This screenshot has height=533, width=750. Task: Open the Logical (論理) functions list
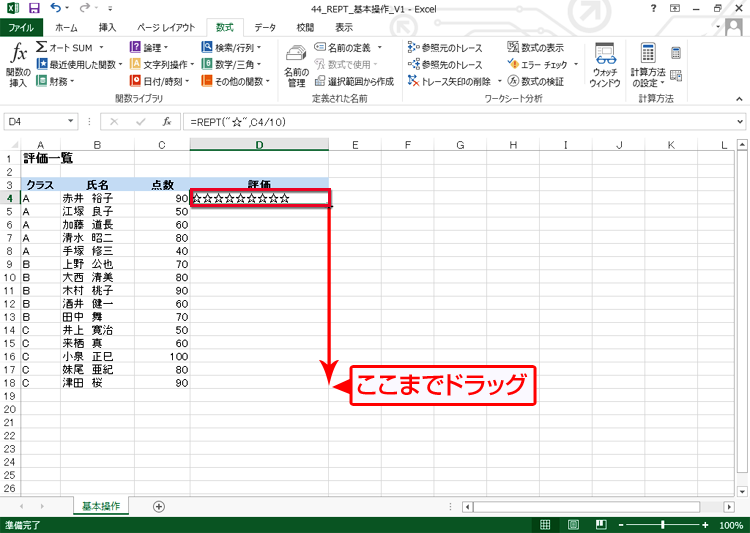tap(149, 47)
